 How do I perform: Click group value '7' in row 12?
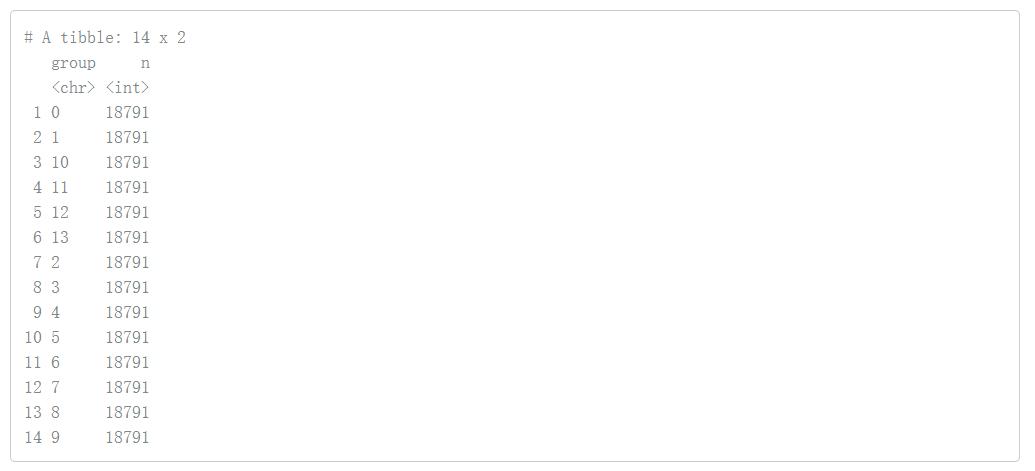click(x=56, y=388)
